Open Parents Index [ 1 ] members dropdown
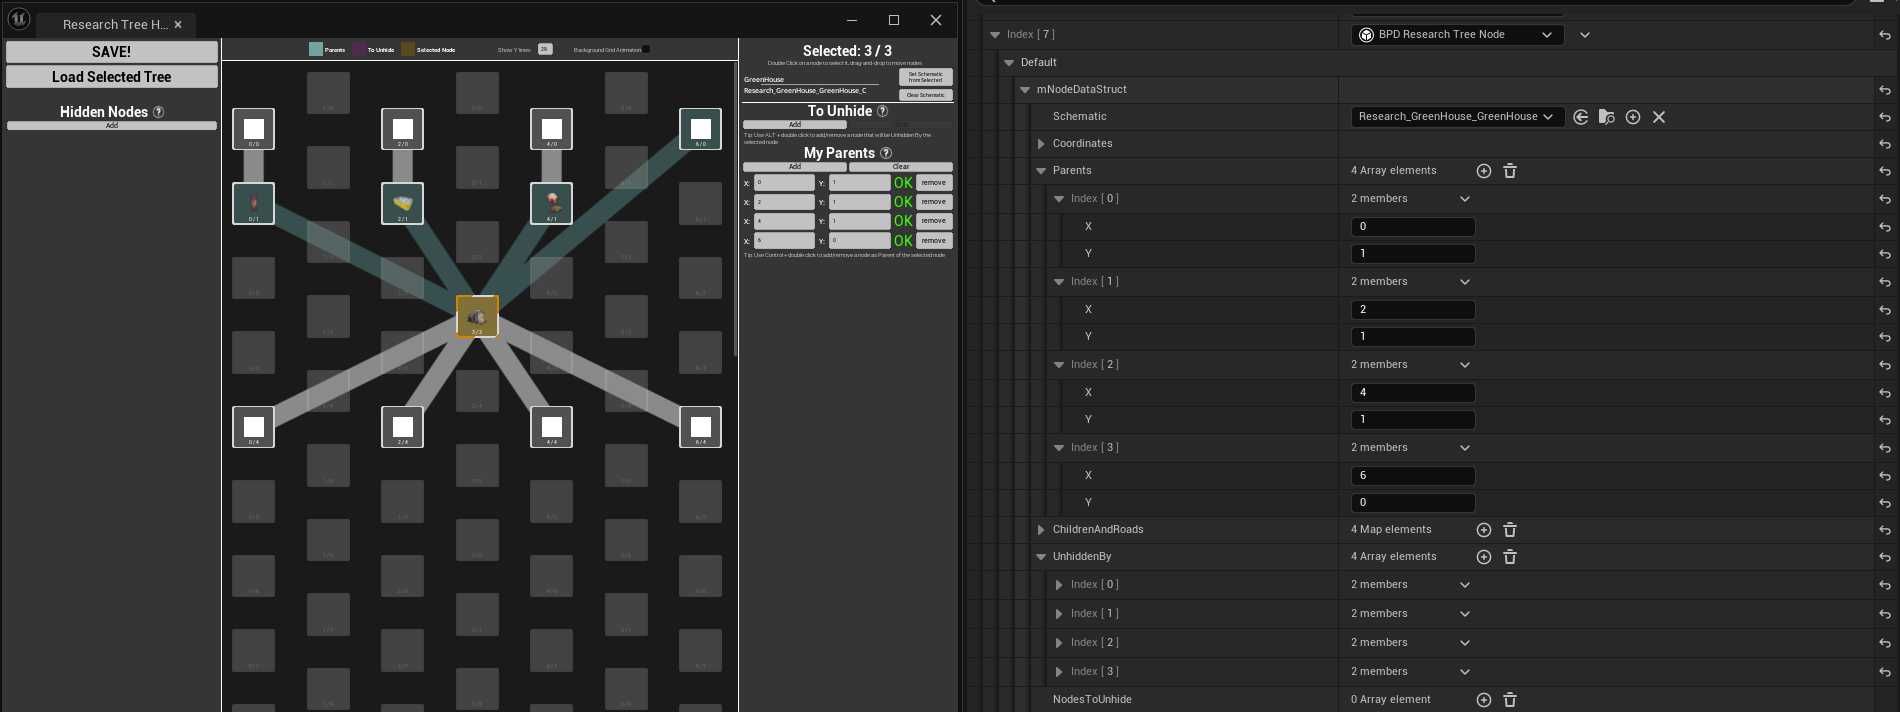The height and width of the screenshot is (712, 1900). click(x=1465, y=282)
